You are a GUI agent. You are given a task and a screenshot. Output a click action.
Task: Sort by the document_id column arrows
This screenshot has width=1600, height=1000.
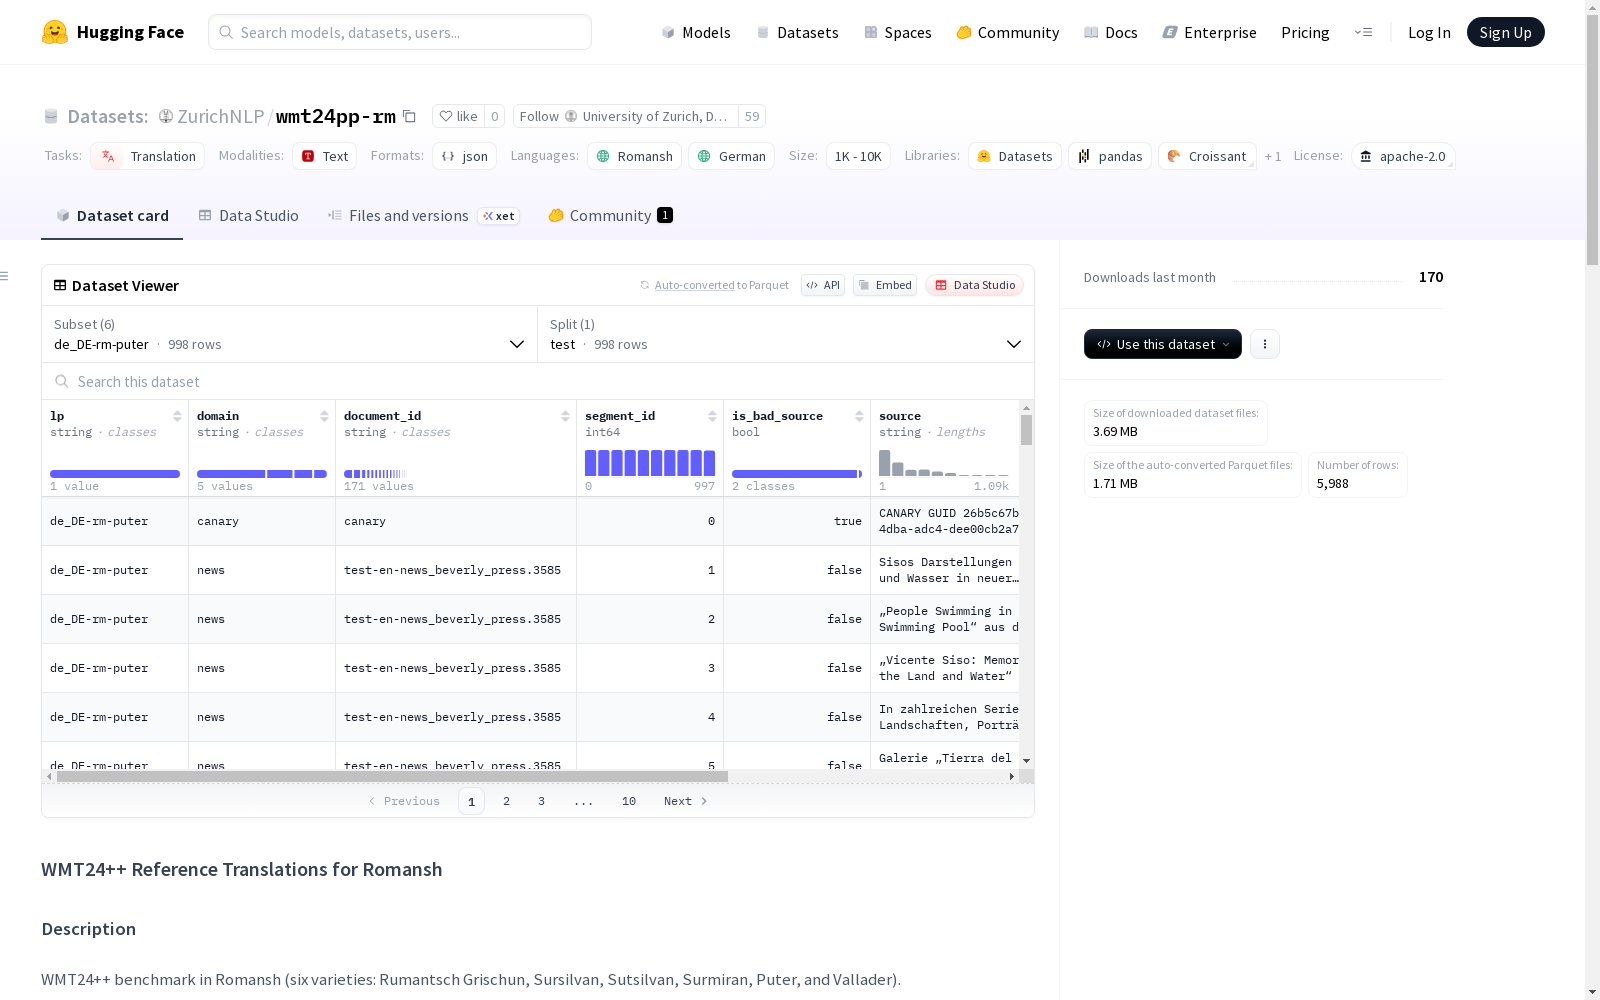565,416
